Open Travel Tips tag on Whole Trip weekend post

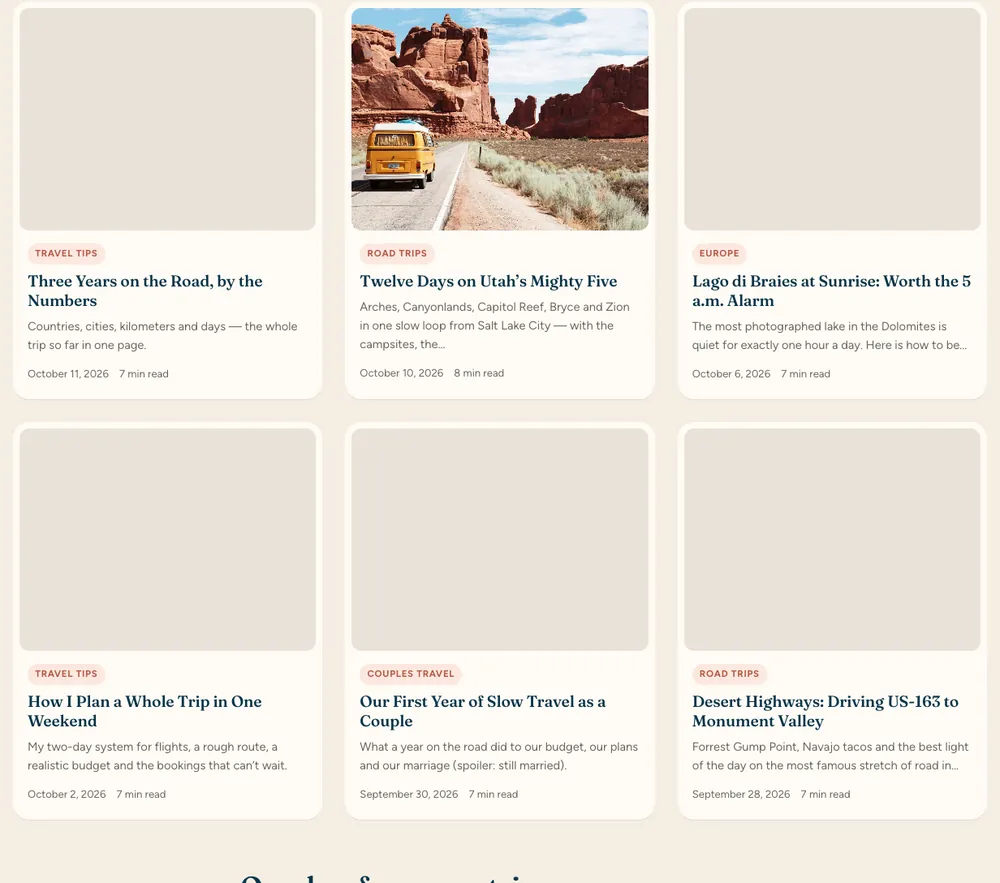click(x=66, y=673)
